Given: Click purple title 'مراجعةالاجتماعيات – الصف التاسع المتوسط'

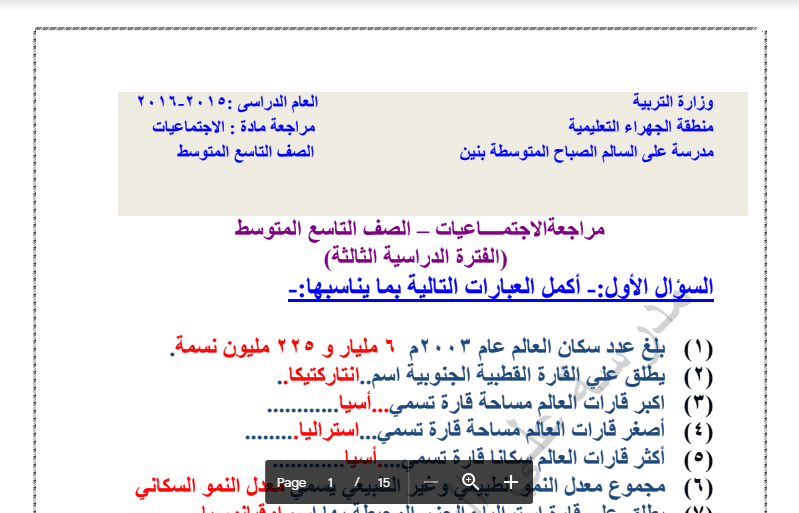Looking at the screenshot, I should [x=420, y=229].
